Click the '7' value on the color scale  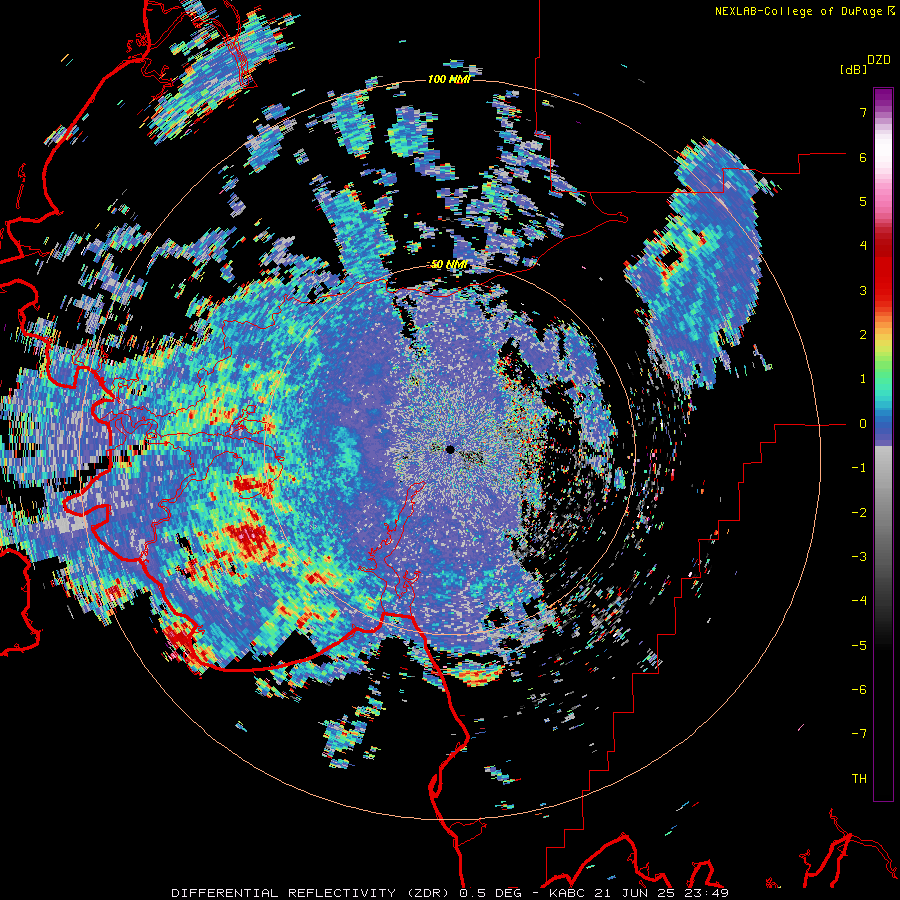point(863,112)
